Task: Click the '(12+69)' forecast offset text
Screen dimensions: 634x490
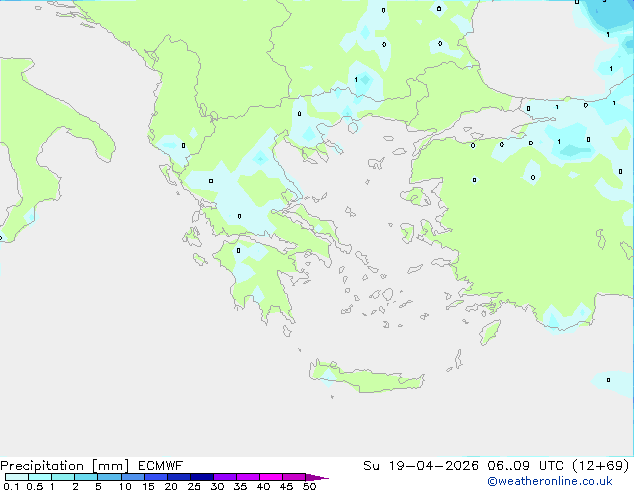Action: point(601,466)
